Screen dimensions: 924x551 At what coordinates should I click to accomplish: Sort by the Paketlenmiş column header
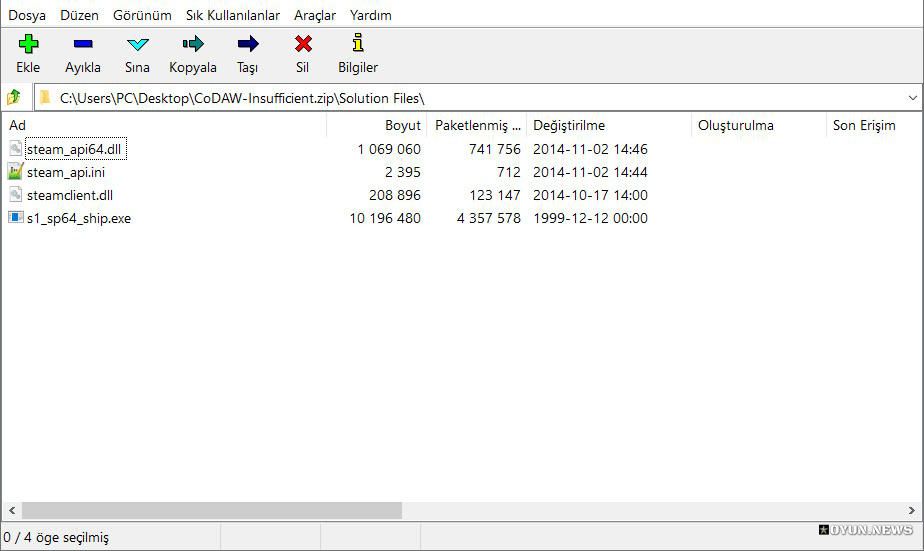click(x=477, y=125)
